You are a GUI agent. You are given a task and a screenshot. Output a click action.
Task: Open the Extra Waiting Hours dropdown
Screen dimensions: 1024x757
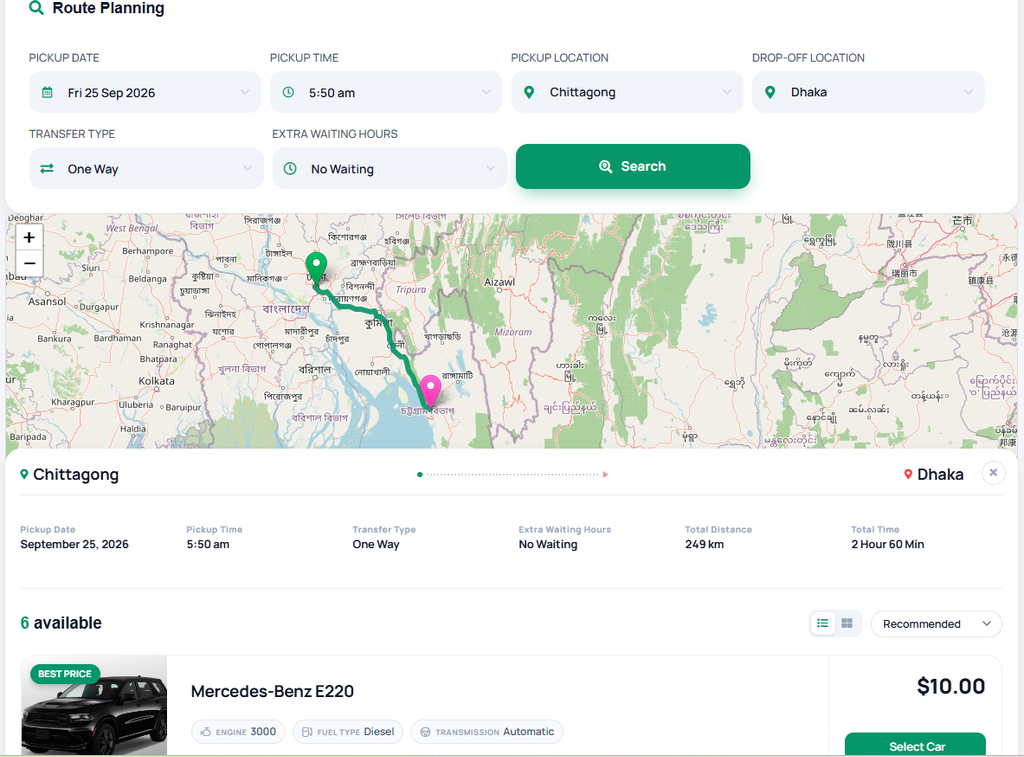pyautogui.click(x=389, y=169)
